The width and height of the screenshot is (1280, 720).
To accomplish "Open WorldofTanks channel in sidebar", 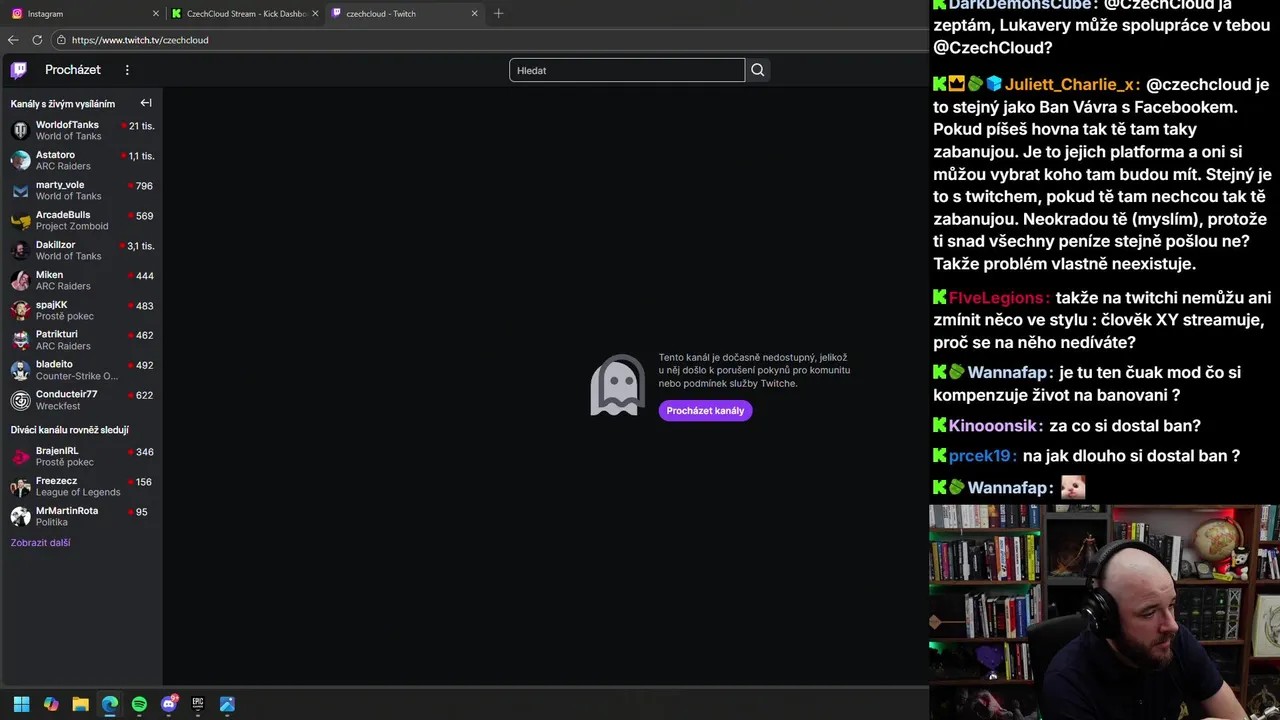I will 81,131.
